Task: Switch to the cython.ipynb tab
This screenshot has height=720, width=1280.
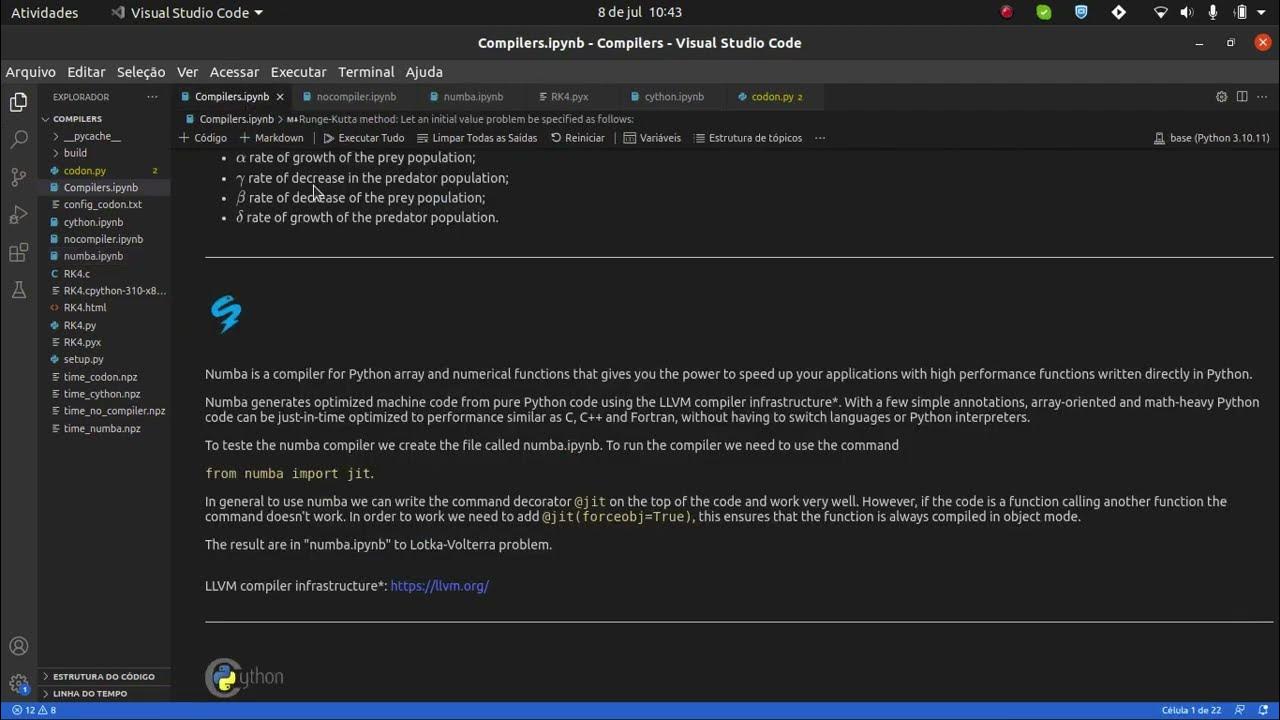Action: point(674,97)
